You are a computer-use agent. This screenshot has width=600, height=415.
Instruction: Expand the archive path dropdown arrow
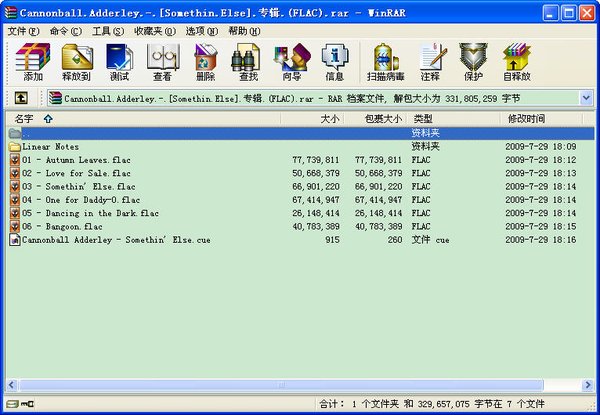[x=586, y=98]
